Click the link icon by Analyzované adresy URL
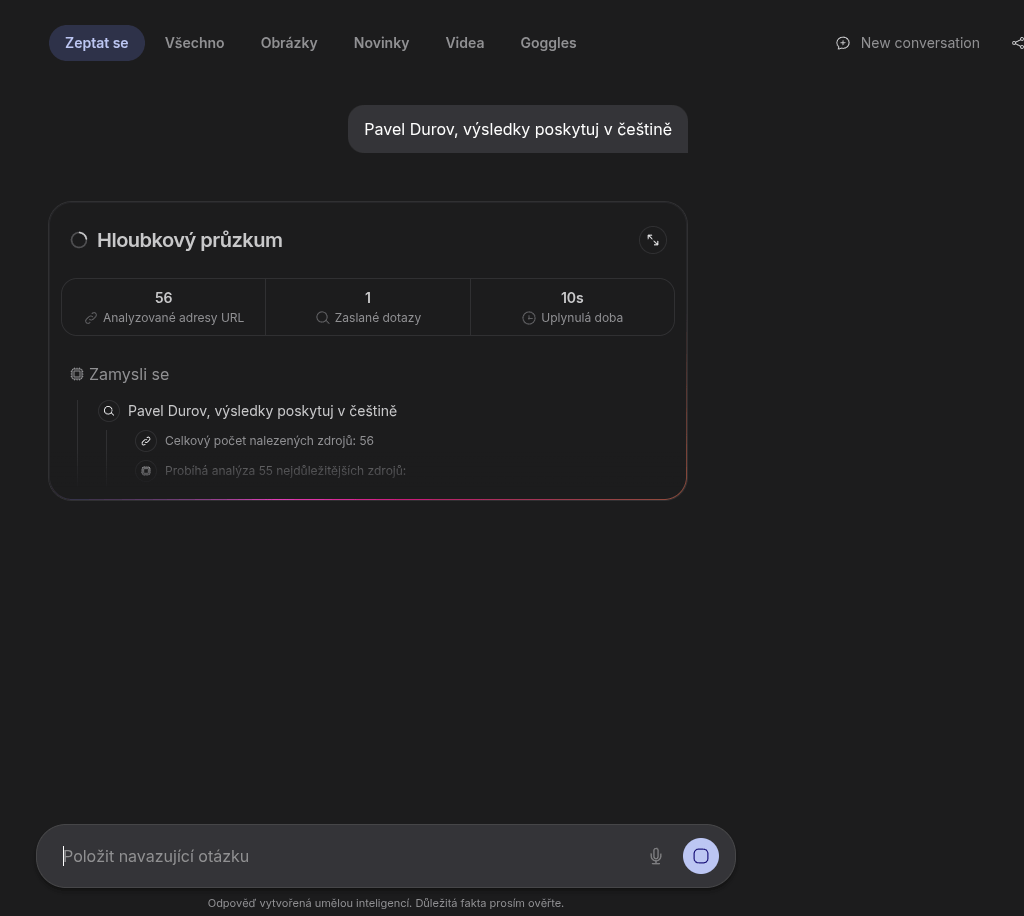The width and height of the screenshot is (1024, 916). [91, 318]
